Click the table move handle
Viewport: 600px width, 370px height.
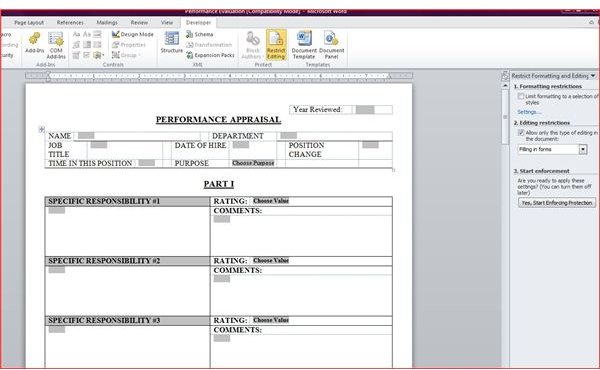(42, 129)
